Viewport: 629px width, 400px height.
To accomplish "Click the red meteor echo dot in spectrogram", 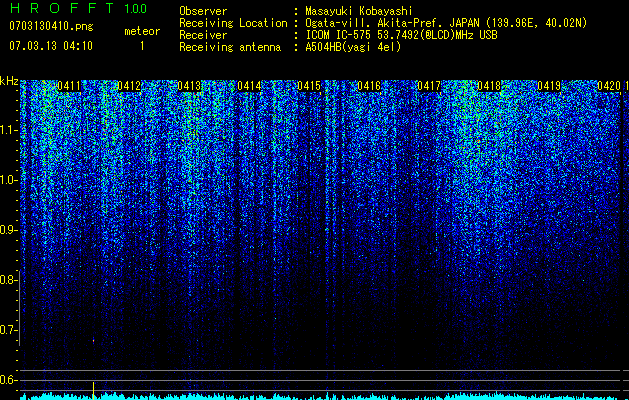I will coord(93,341).
